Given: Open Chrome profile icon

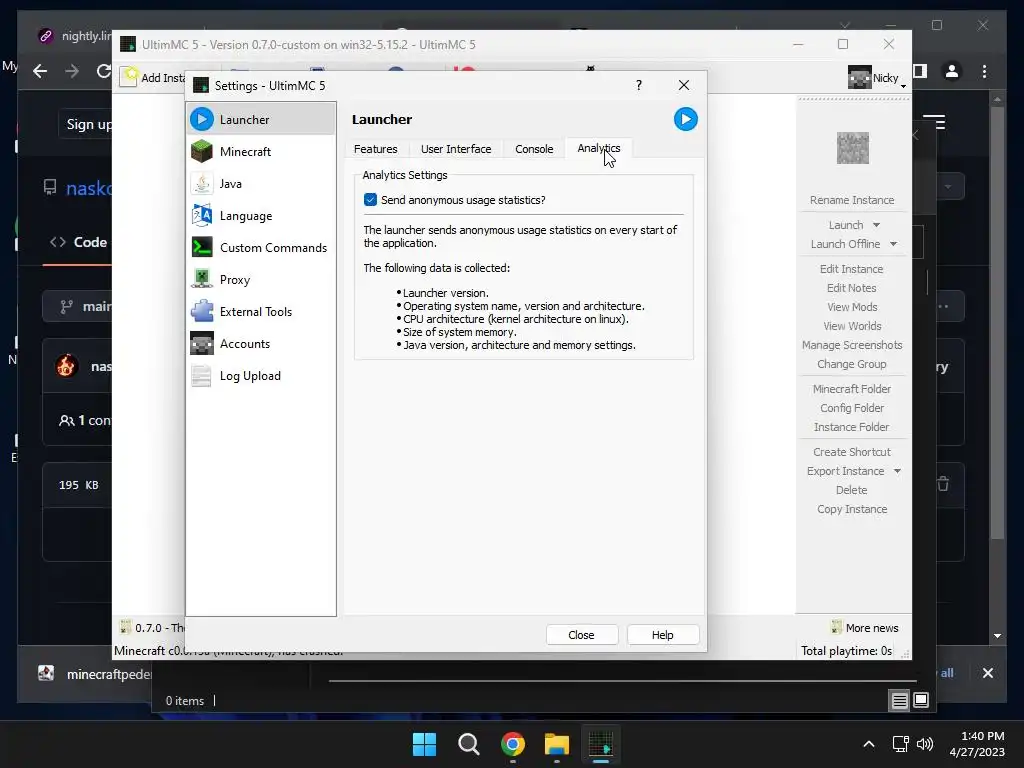Looking at the screenshot, I should (952, 71).
